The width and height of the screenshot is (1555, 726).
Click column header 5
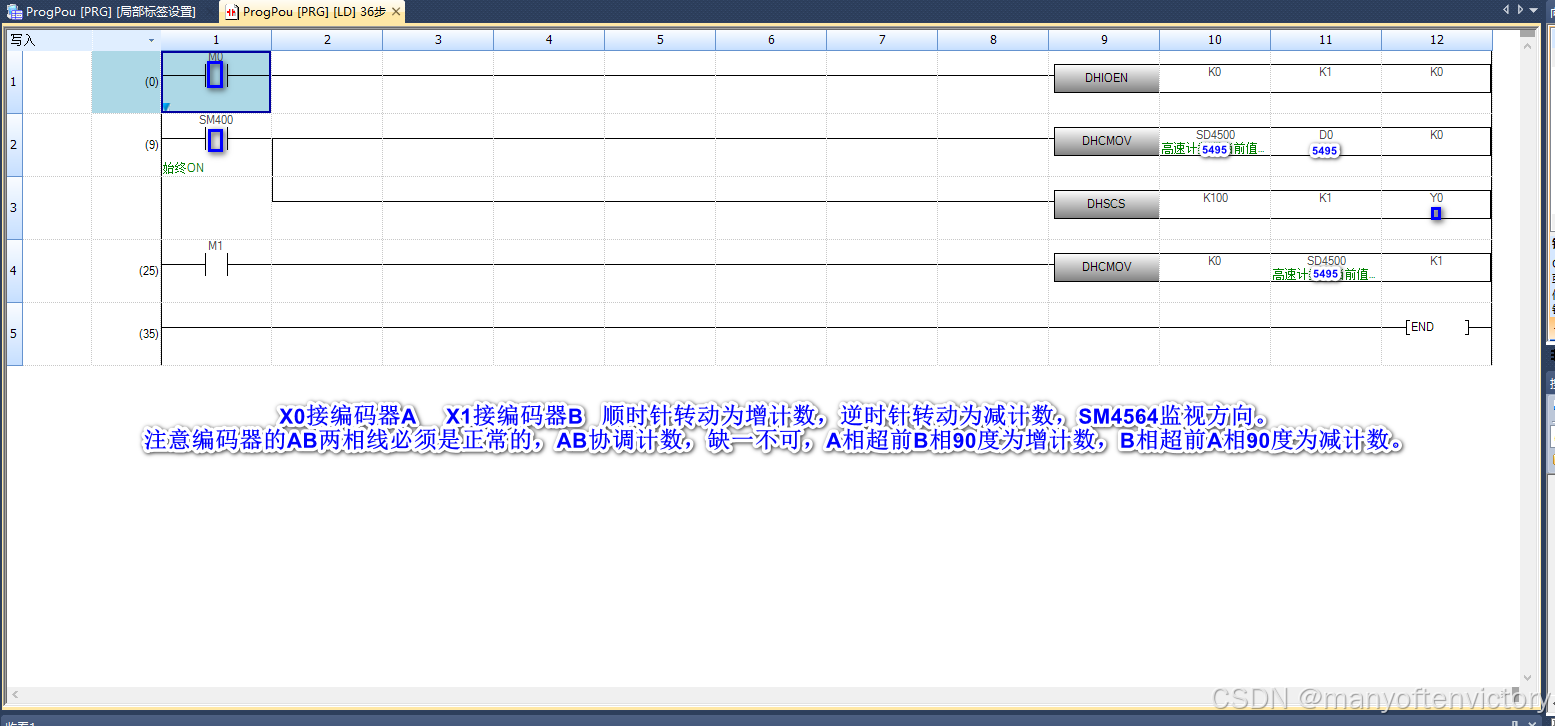pyautogui.click(x=660, y=40)
